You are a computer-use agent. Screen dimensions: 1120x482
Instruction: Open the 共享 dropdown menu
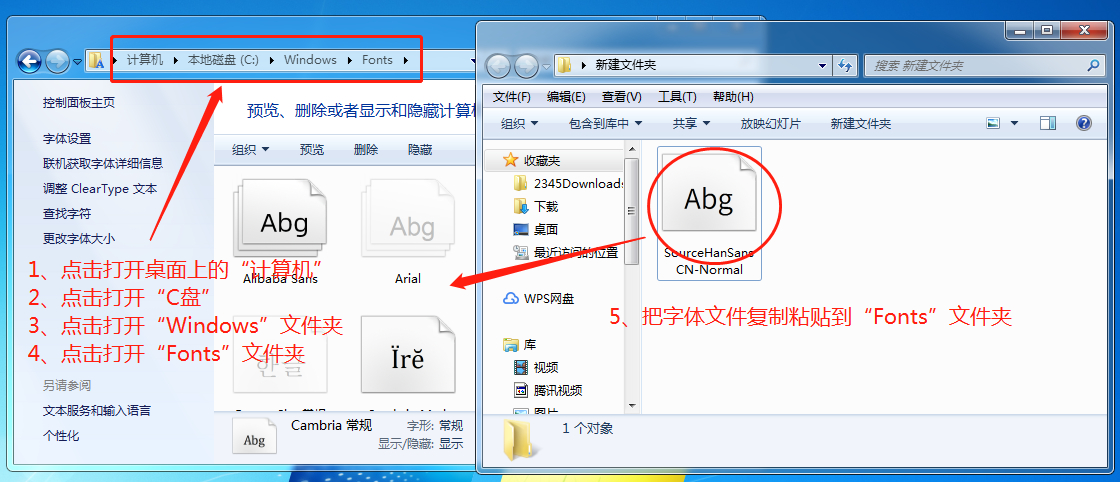pos(690,124)
